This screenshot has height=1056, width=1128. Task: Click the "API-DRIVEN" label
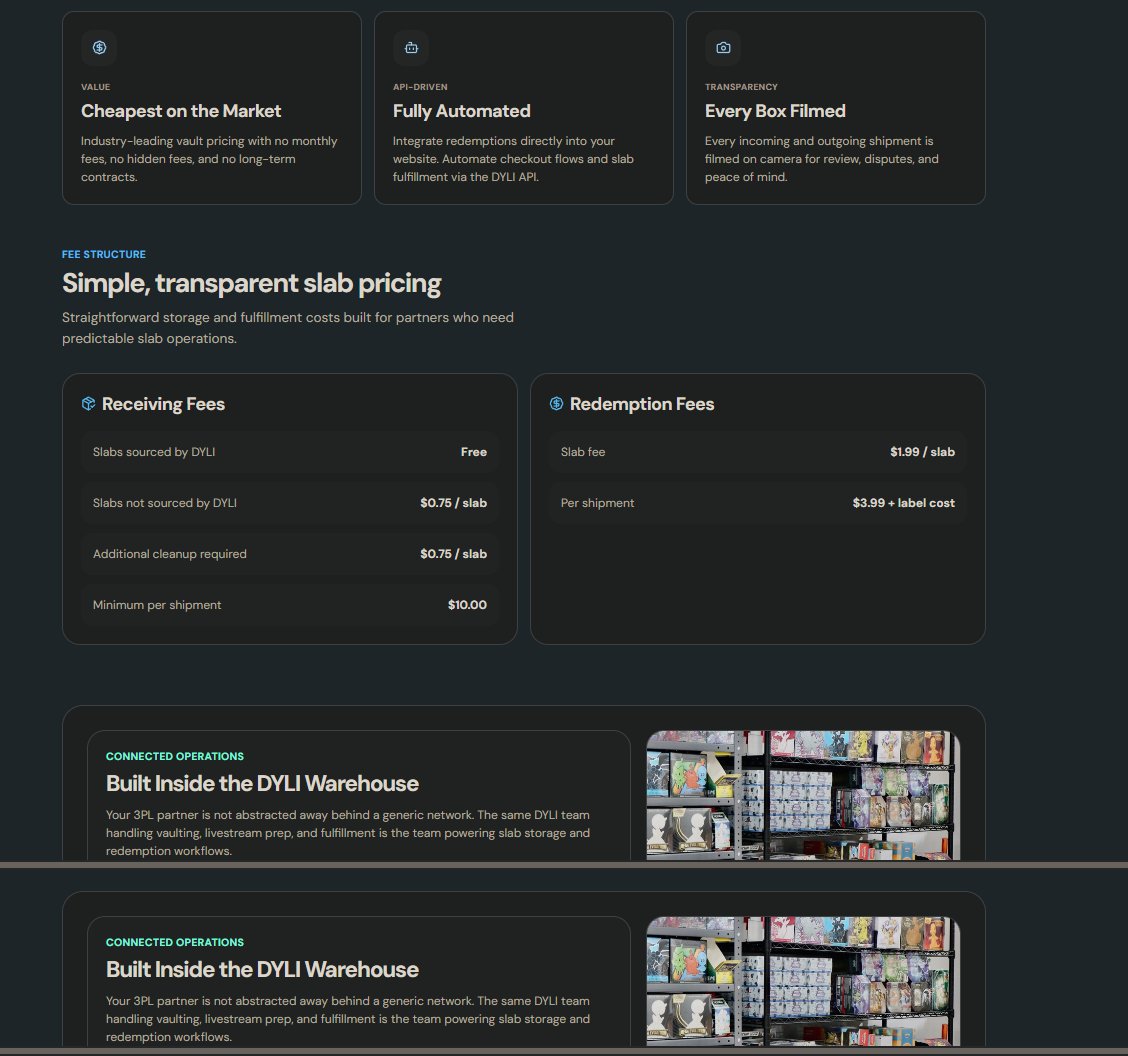420,87
